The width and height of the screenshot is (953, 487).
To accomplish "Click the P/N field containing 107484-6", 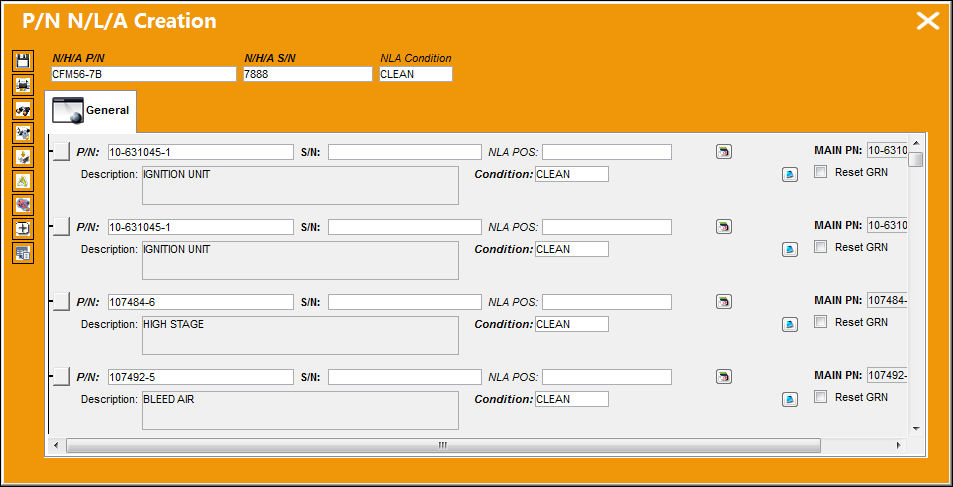I will point(201,302).
